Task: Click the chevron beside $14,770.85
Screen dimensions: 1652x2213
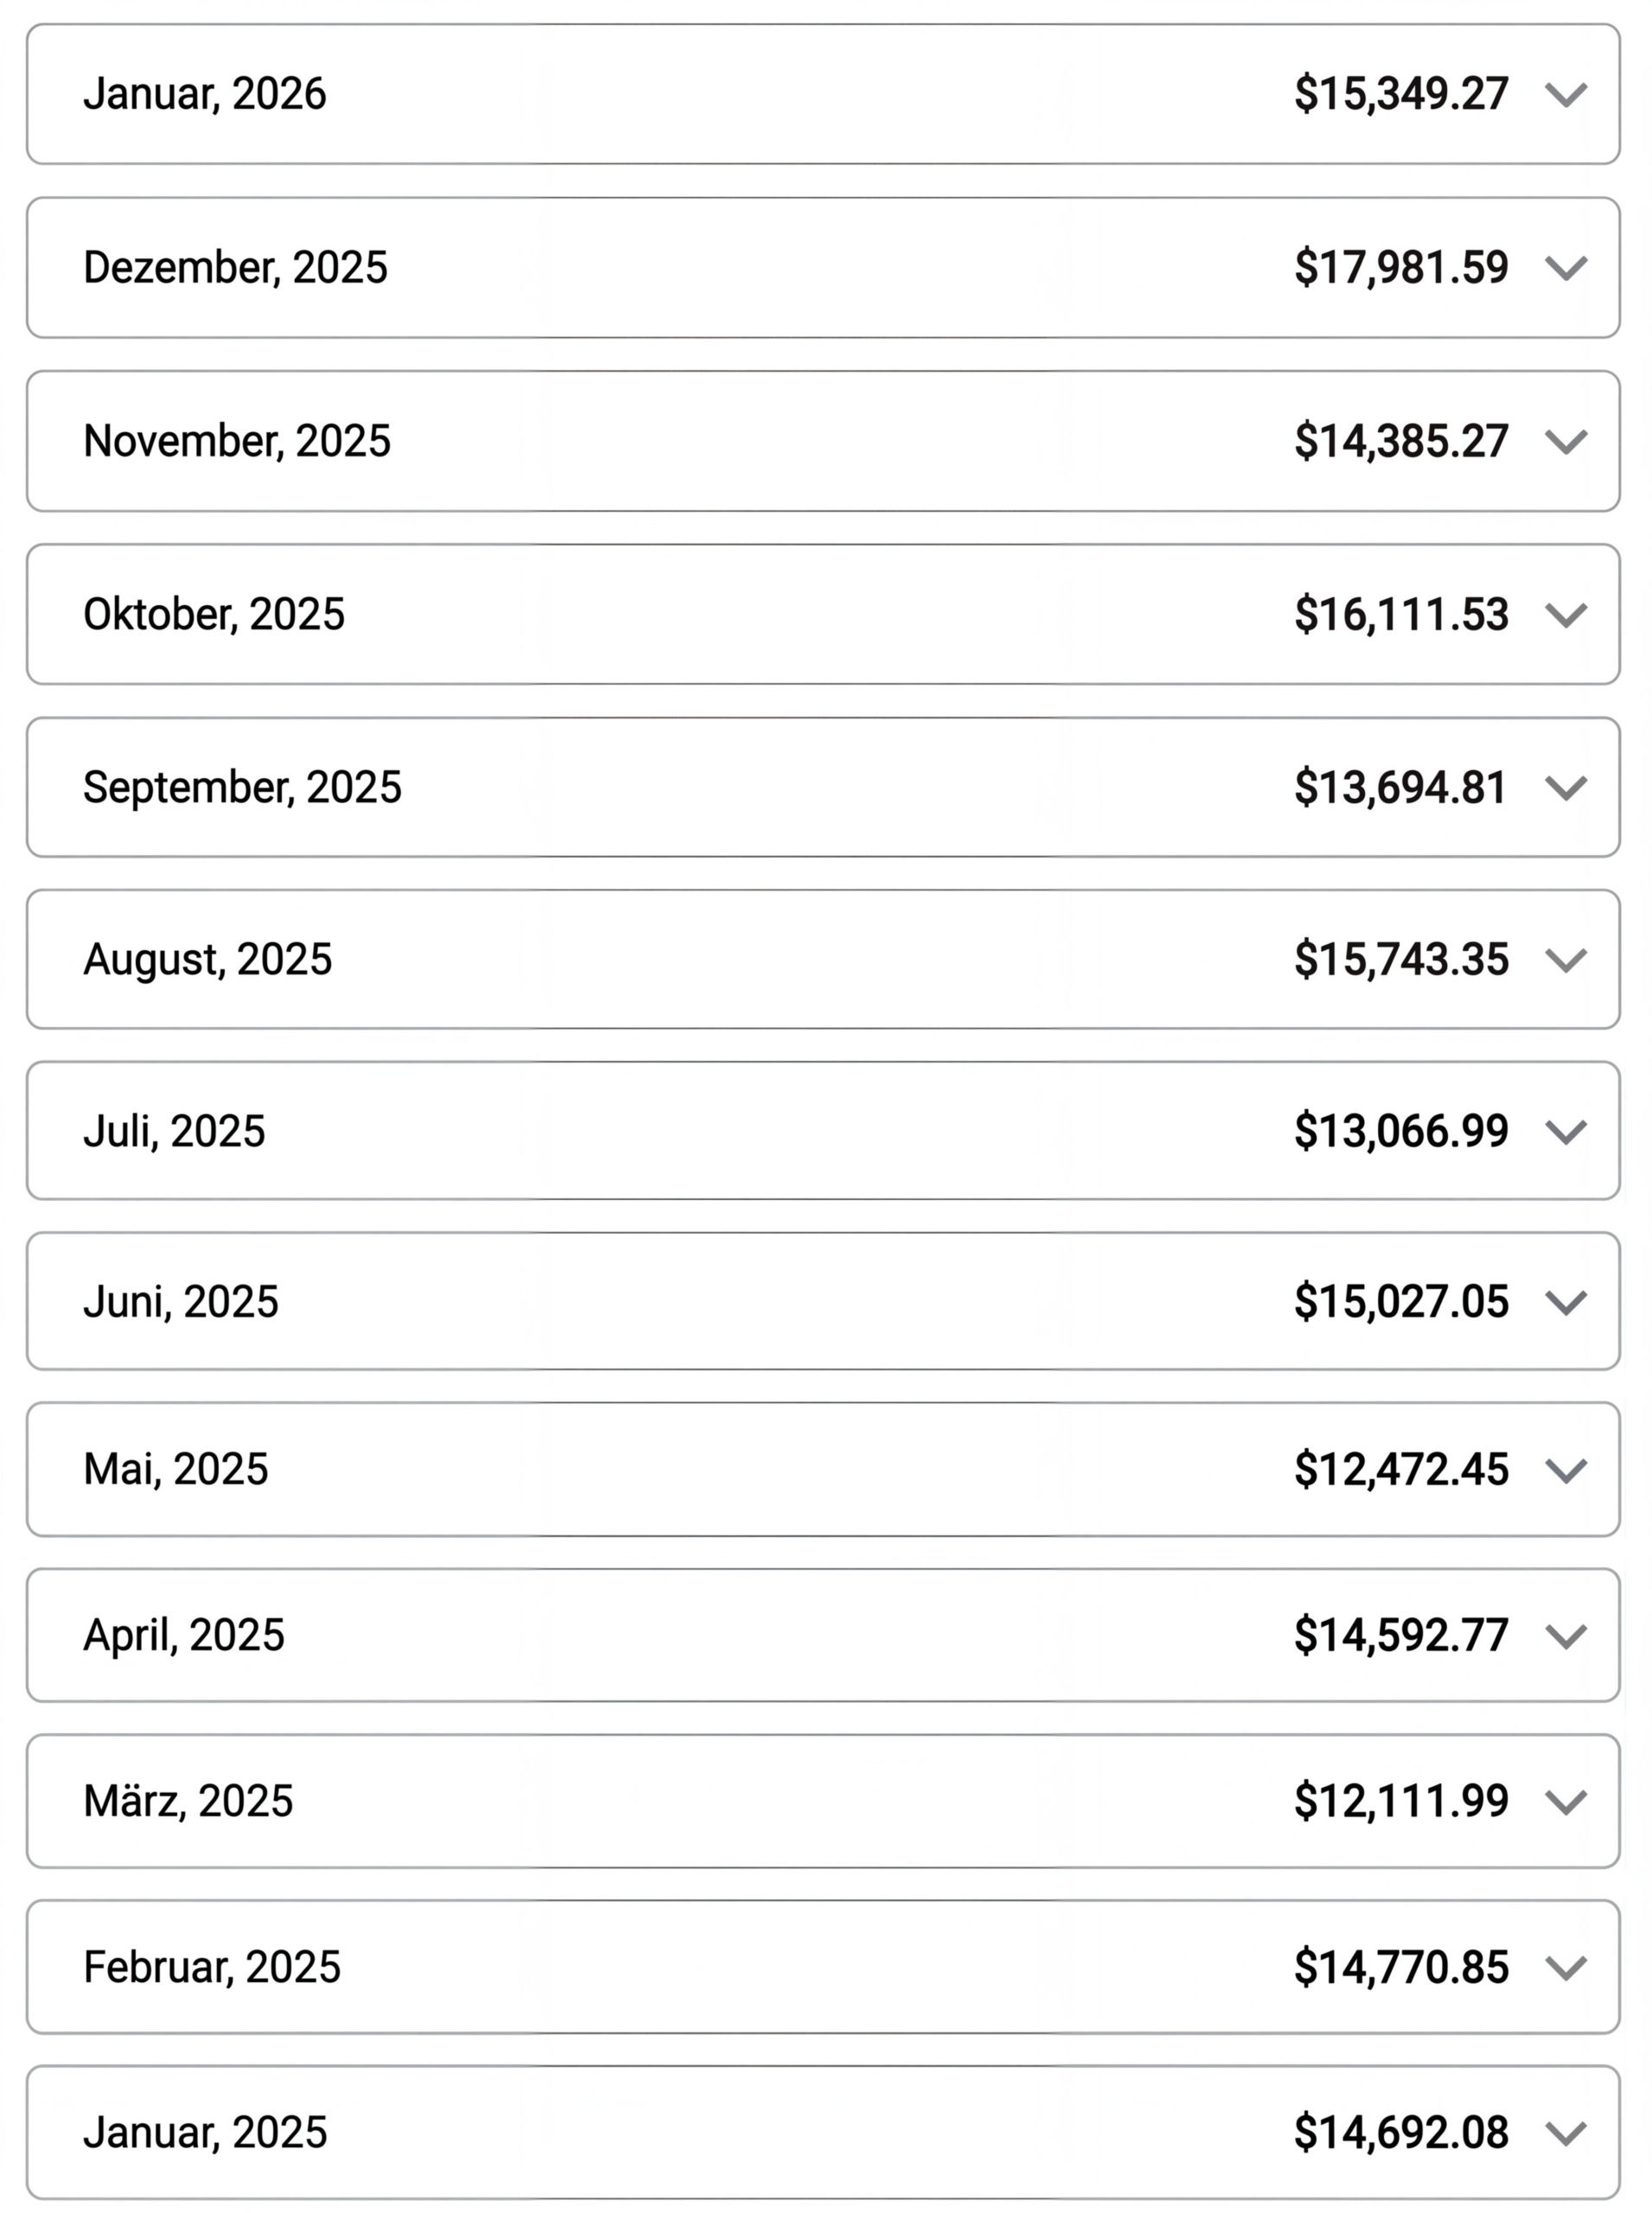Action: pyautogui.click(x=1565, y=1968)
